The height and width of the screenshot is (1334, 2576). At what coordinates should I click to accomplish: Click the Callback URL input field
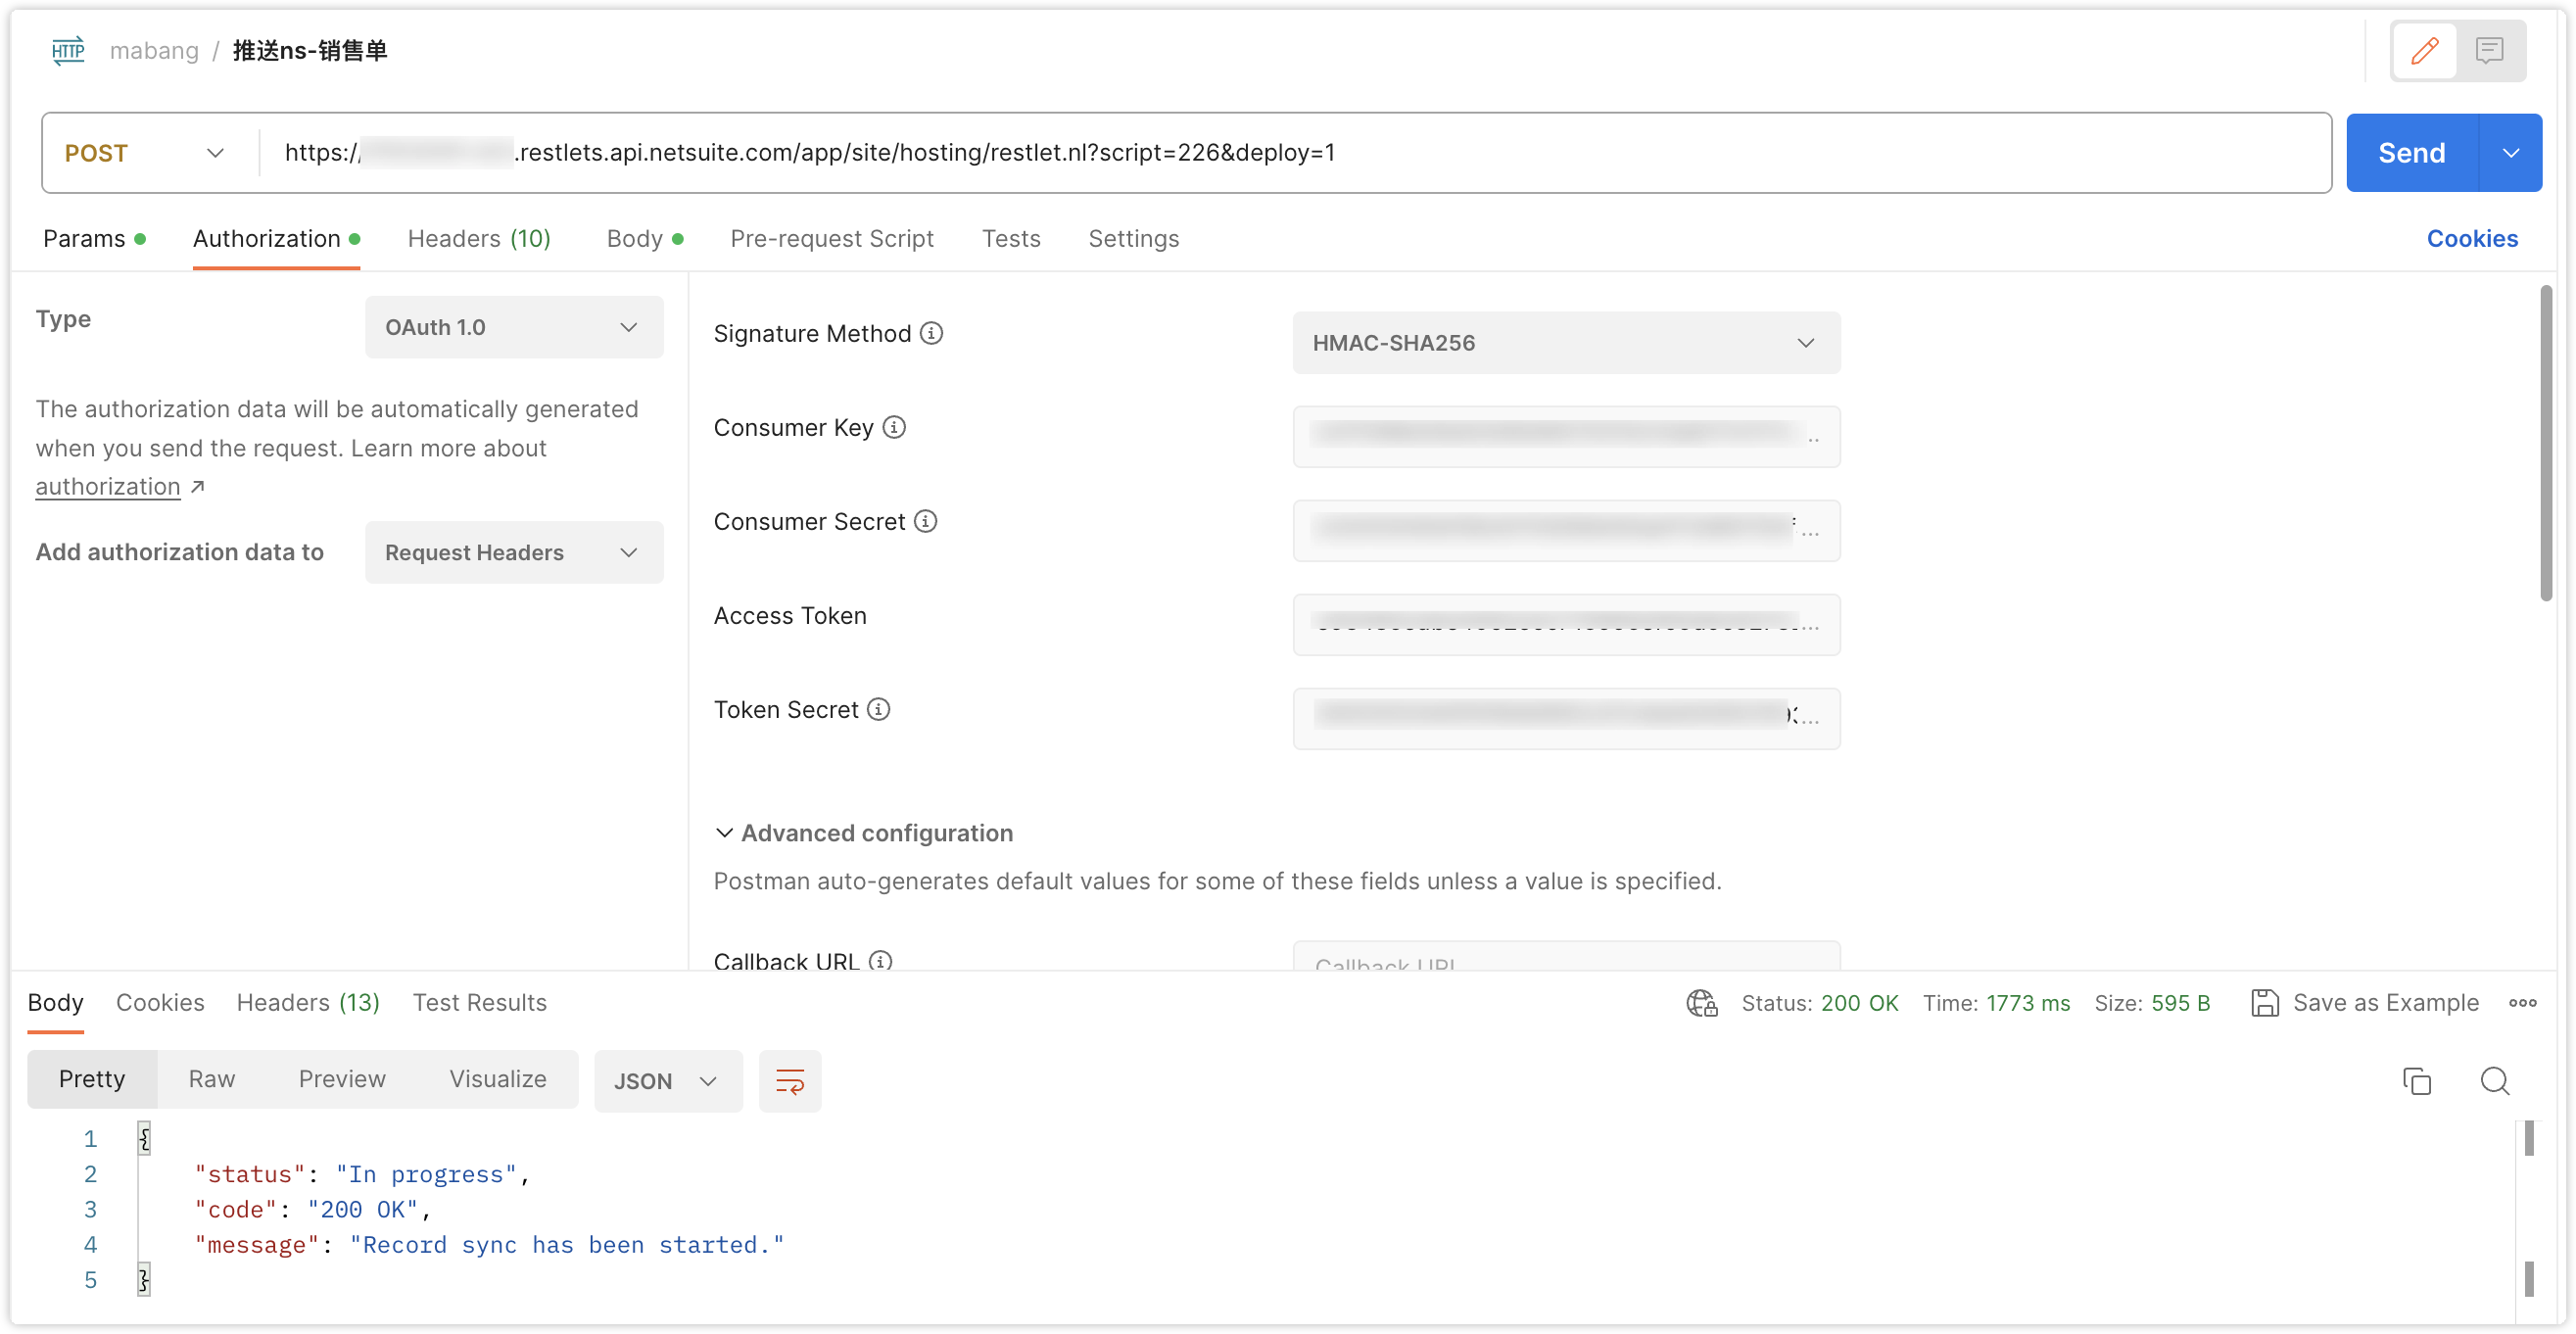pos(1566,955)
